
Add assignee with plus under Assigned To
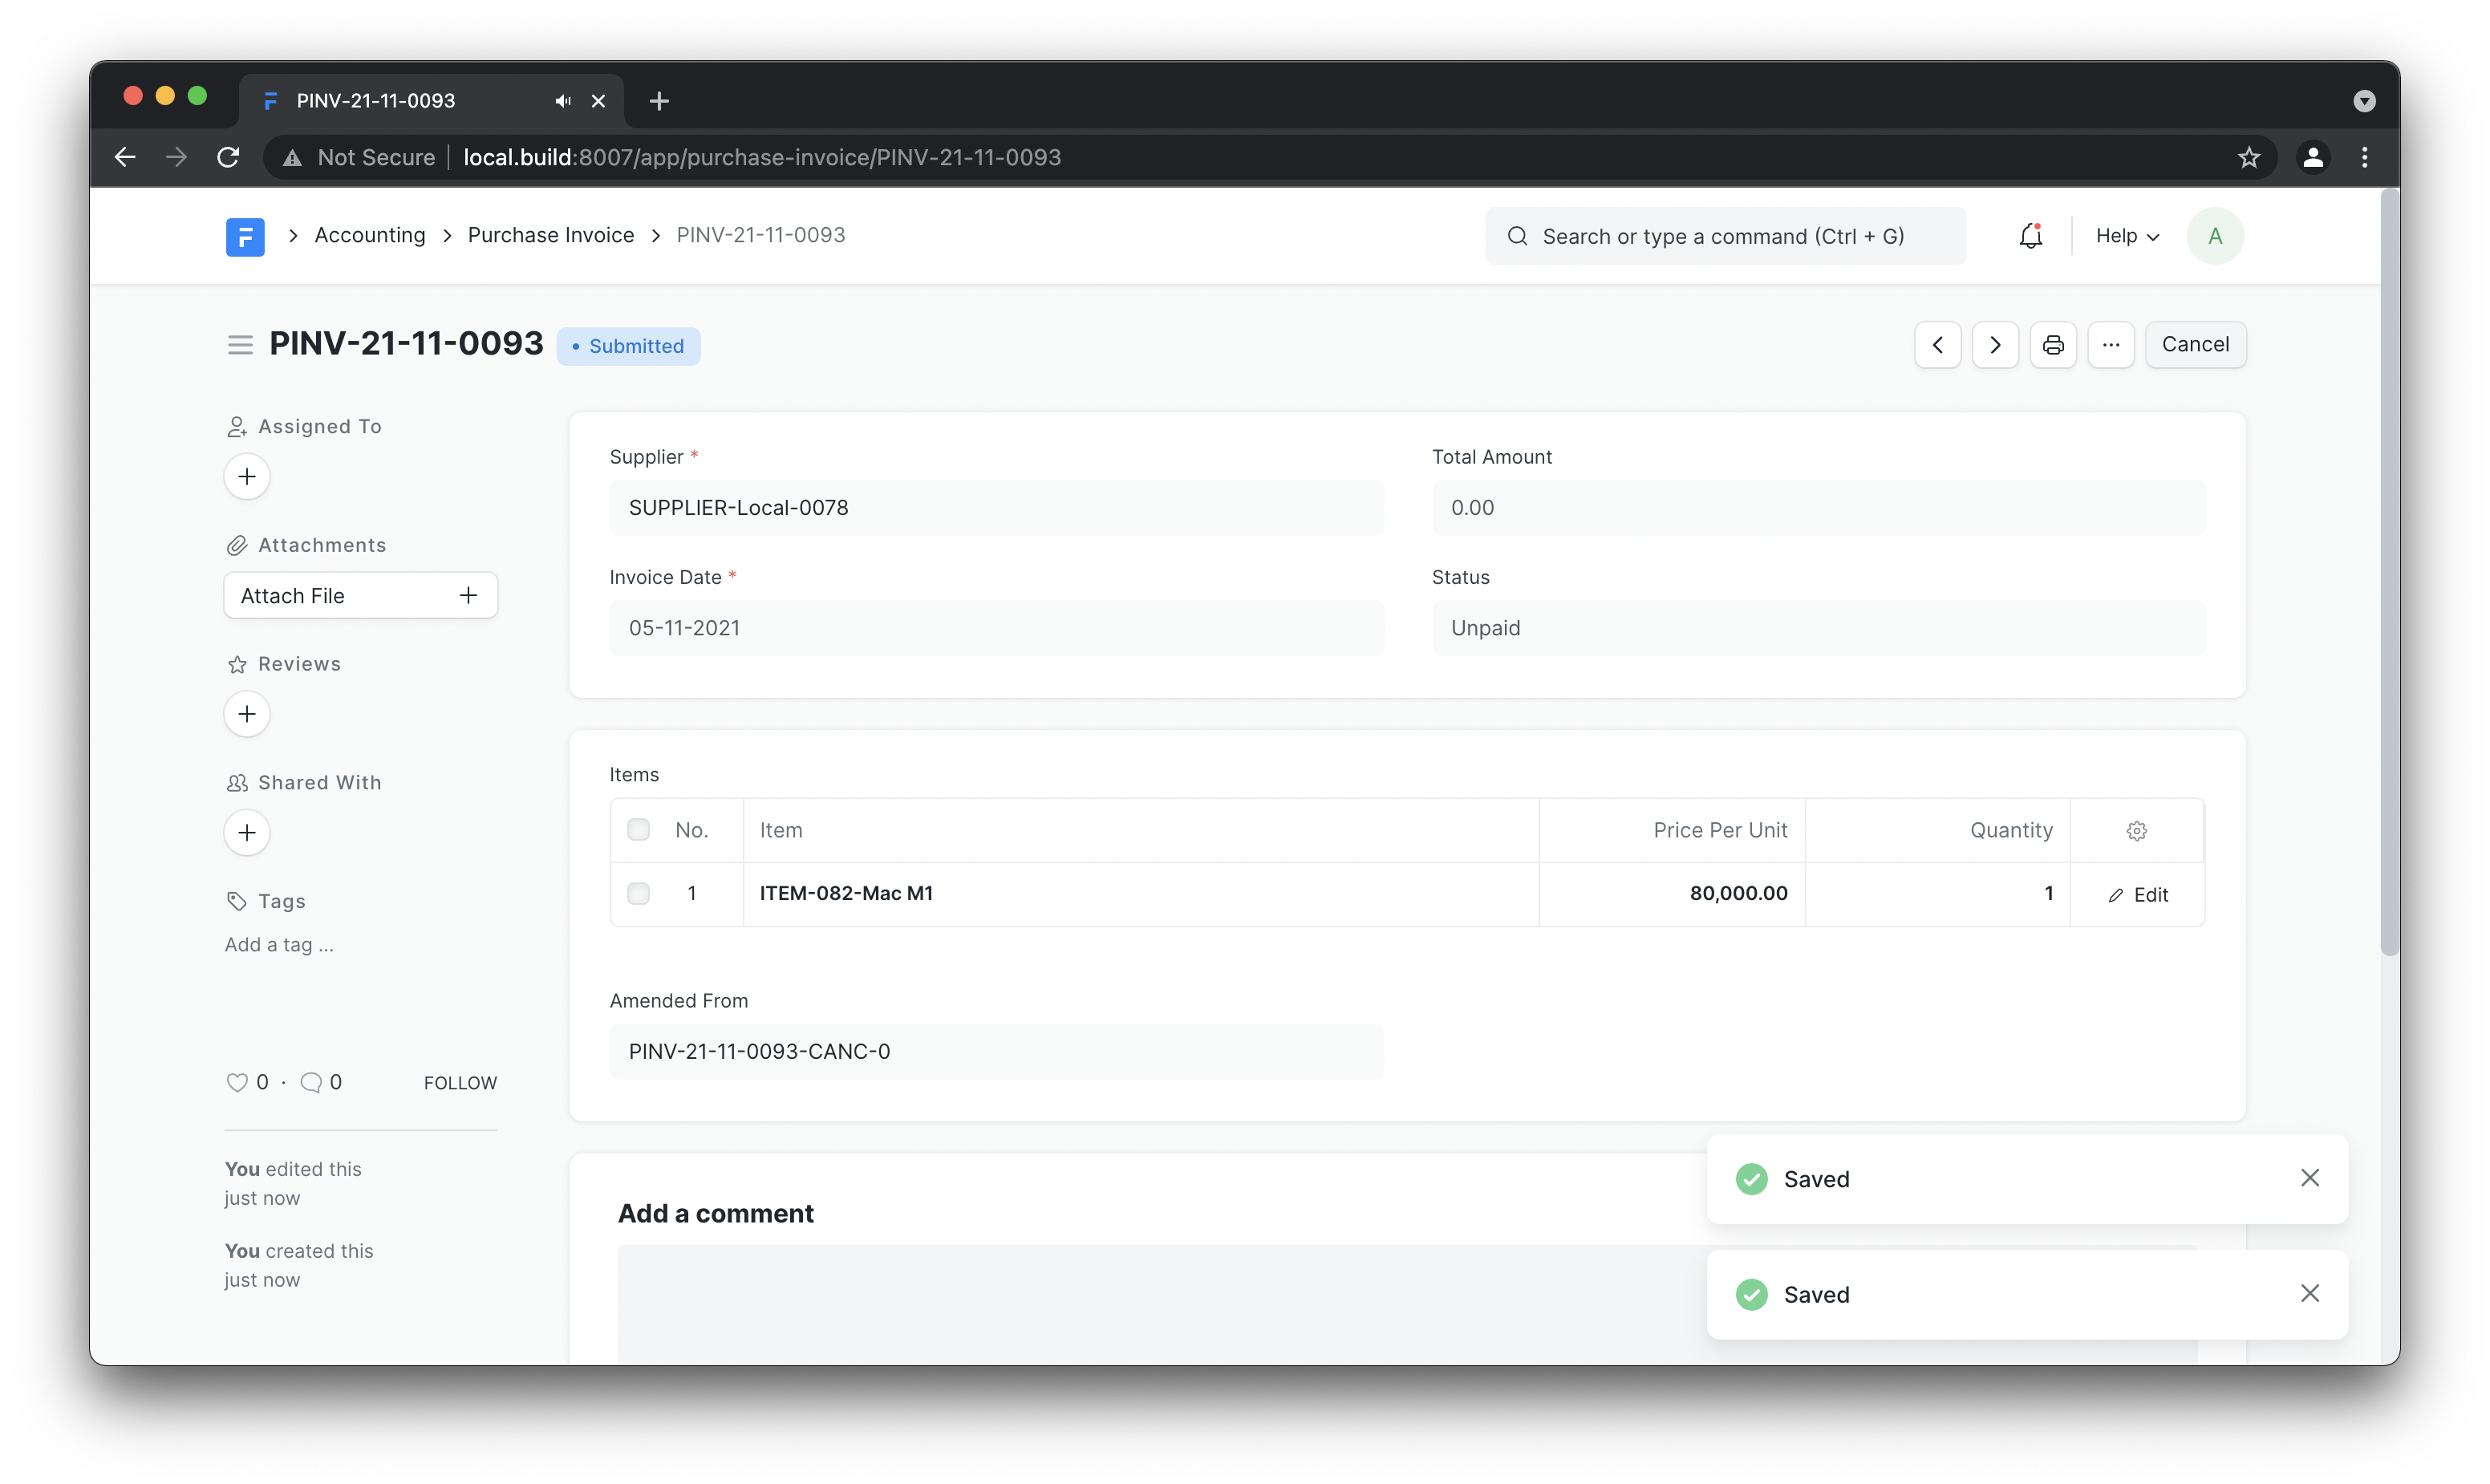[x=247, y=477]
